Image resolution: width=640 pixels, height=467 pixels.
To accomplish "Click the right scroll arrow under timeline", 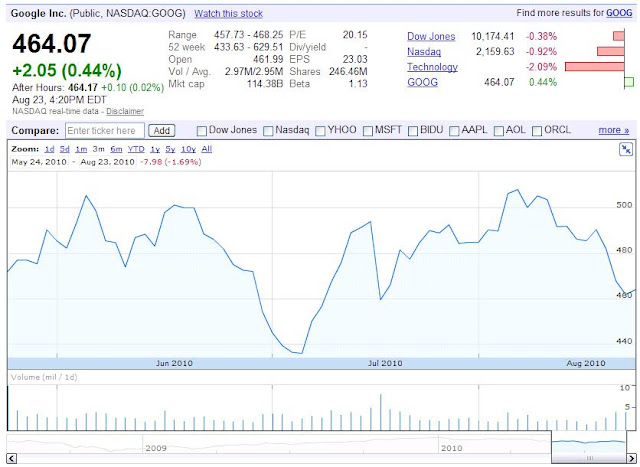I will pyautogui.click(x=631, y=458).
